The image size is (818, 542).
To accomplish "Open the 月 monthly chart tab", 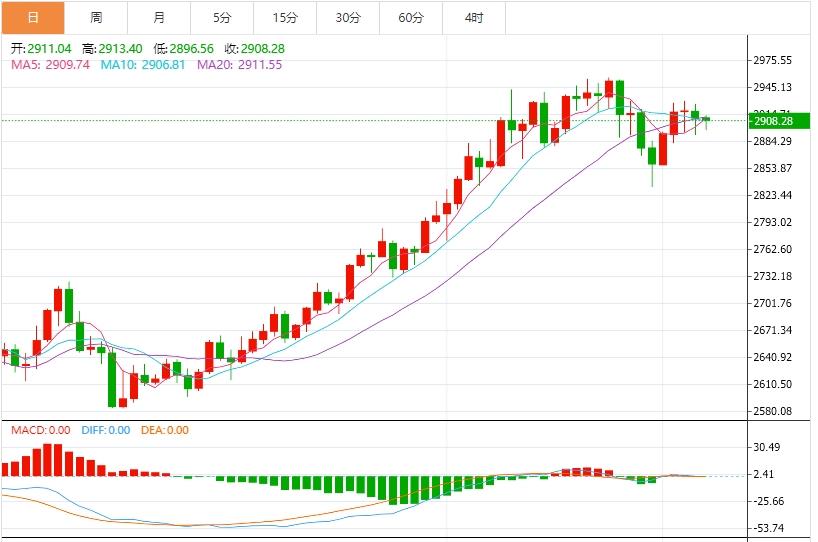I will (159, 17).
